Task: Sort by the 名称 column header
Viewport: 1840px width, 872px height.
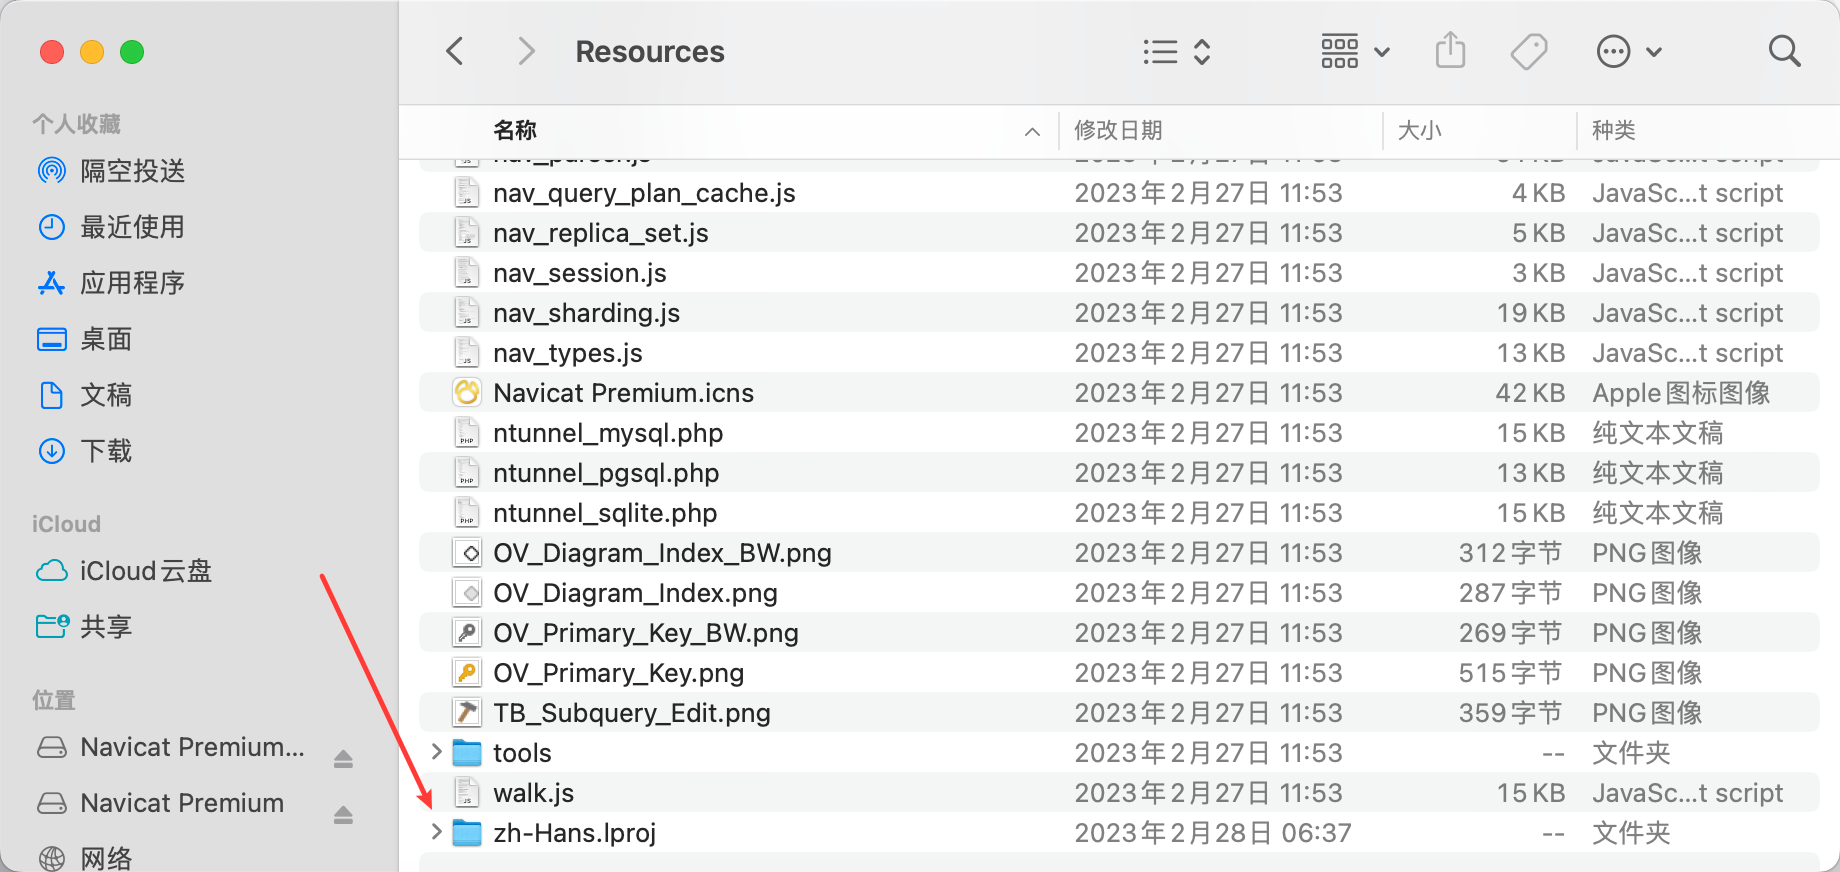Action: [515, 130]
